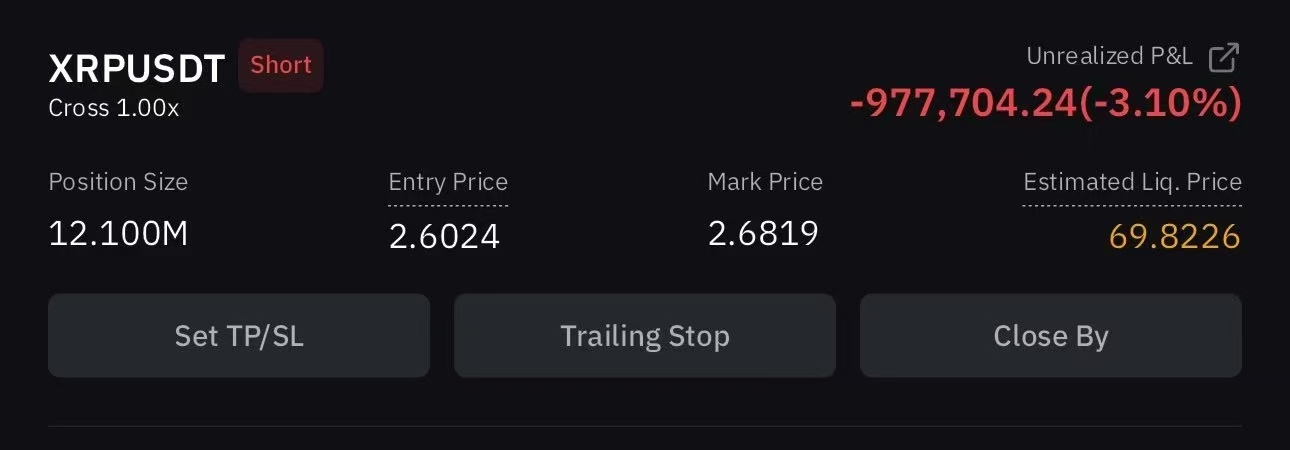This screenshot has width=1290, height=450.
Task: Click the divider line below the buttons
Action: [645, 426]
